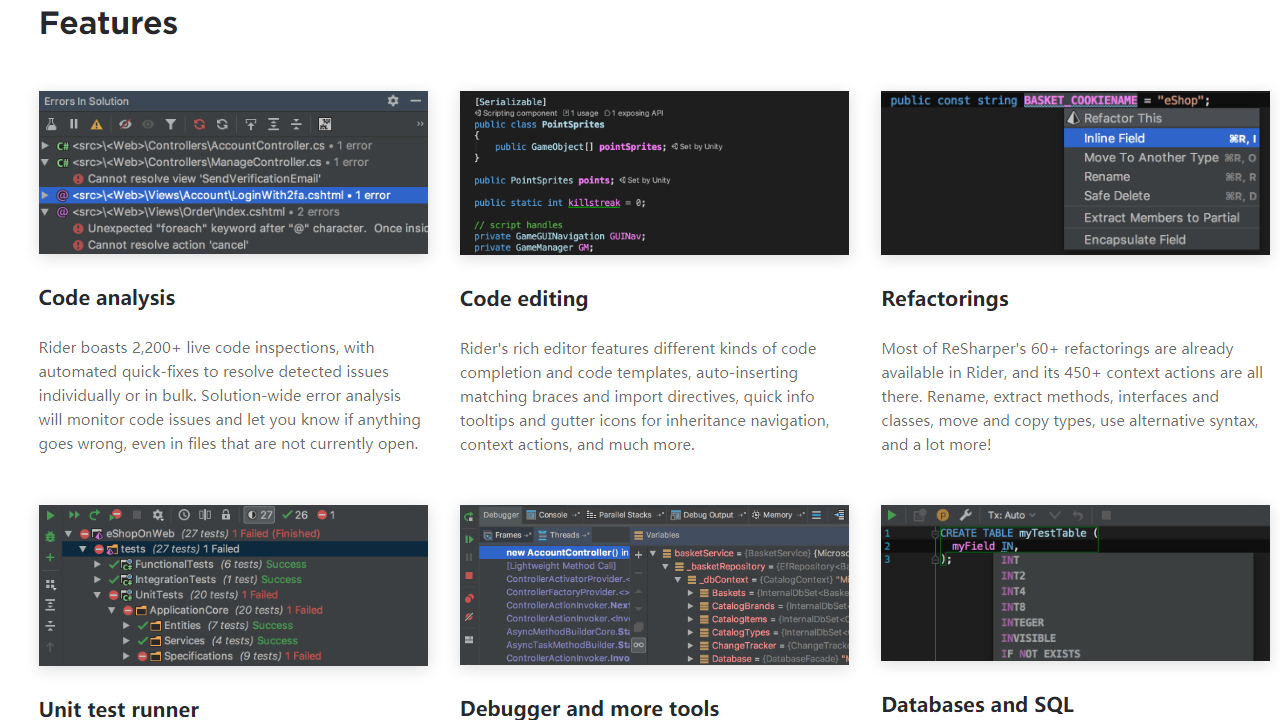Click the rerun tests curved arrow icon

95,515
